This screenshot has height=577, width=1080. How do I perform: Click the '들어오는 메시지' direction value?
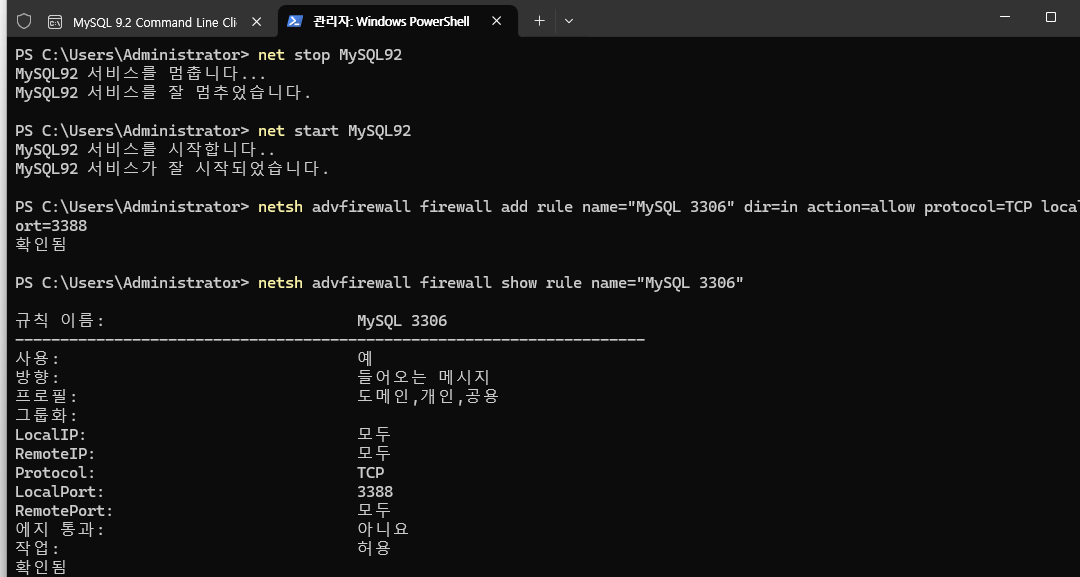pyautogui.click(x=424, y=377)
